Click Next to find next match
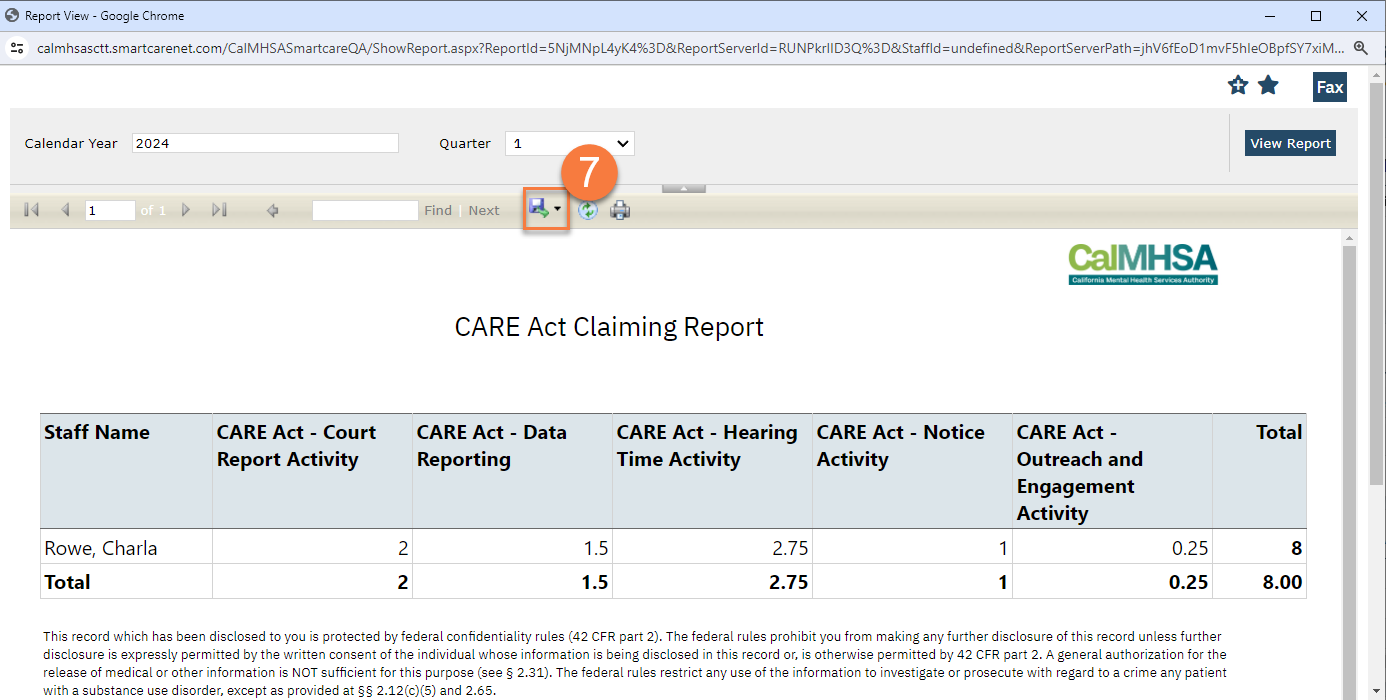This screenshot has height=700, width=1386. coord(483,209)
